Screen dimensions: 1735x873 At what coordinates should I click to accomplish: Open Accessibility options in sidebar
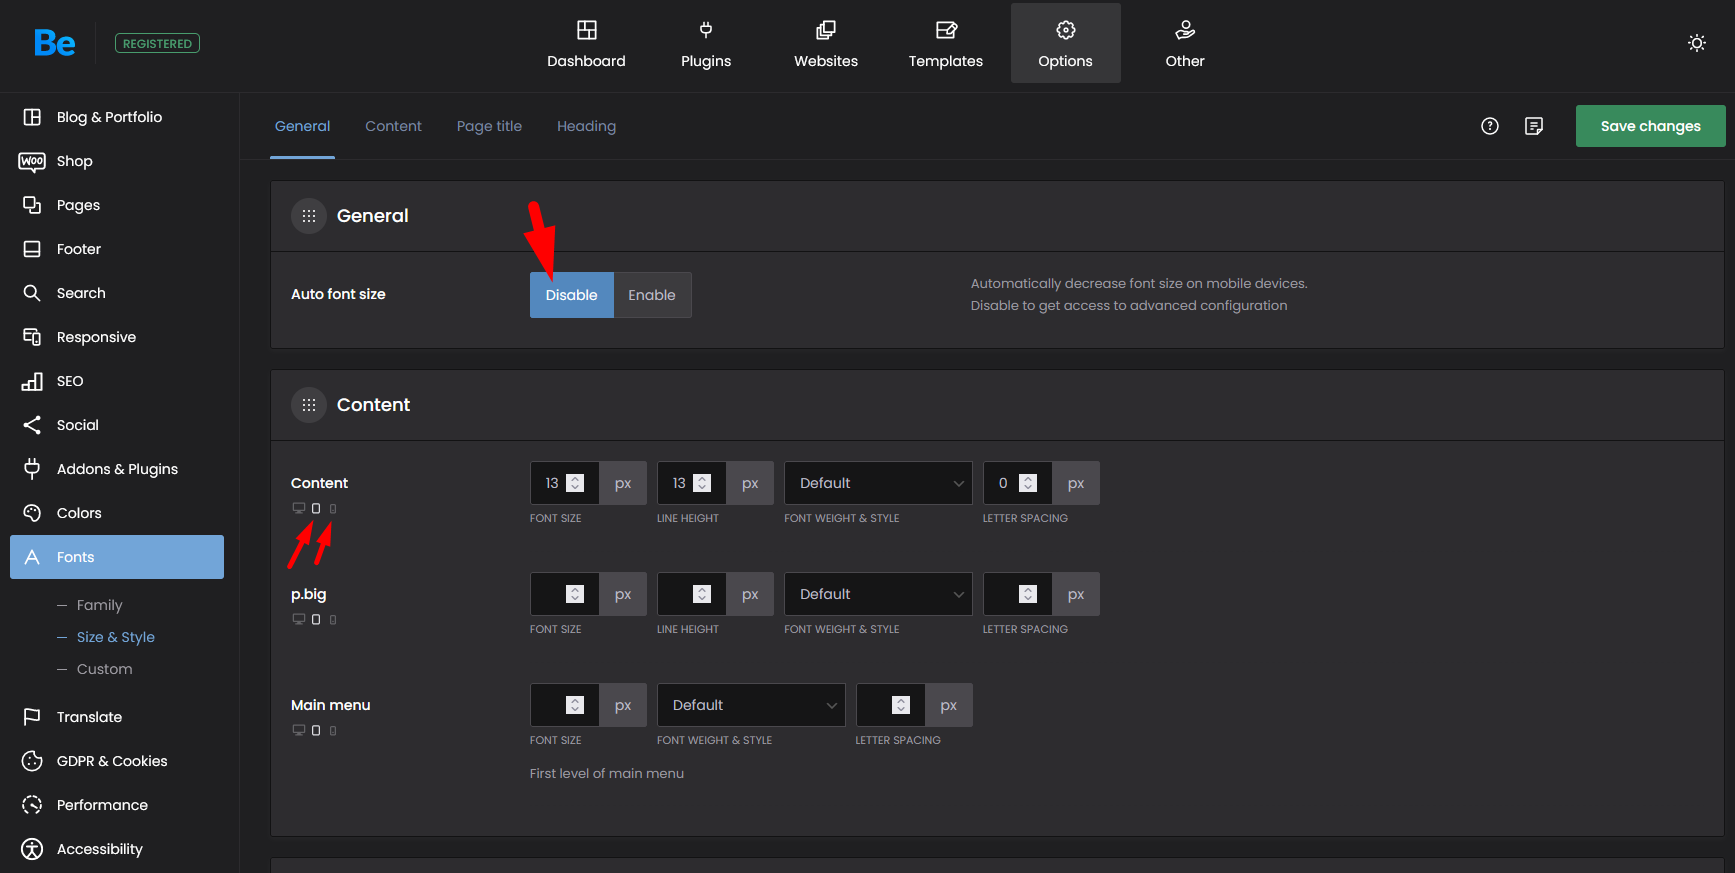pyautogui.click(x=117, y=849)
